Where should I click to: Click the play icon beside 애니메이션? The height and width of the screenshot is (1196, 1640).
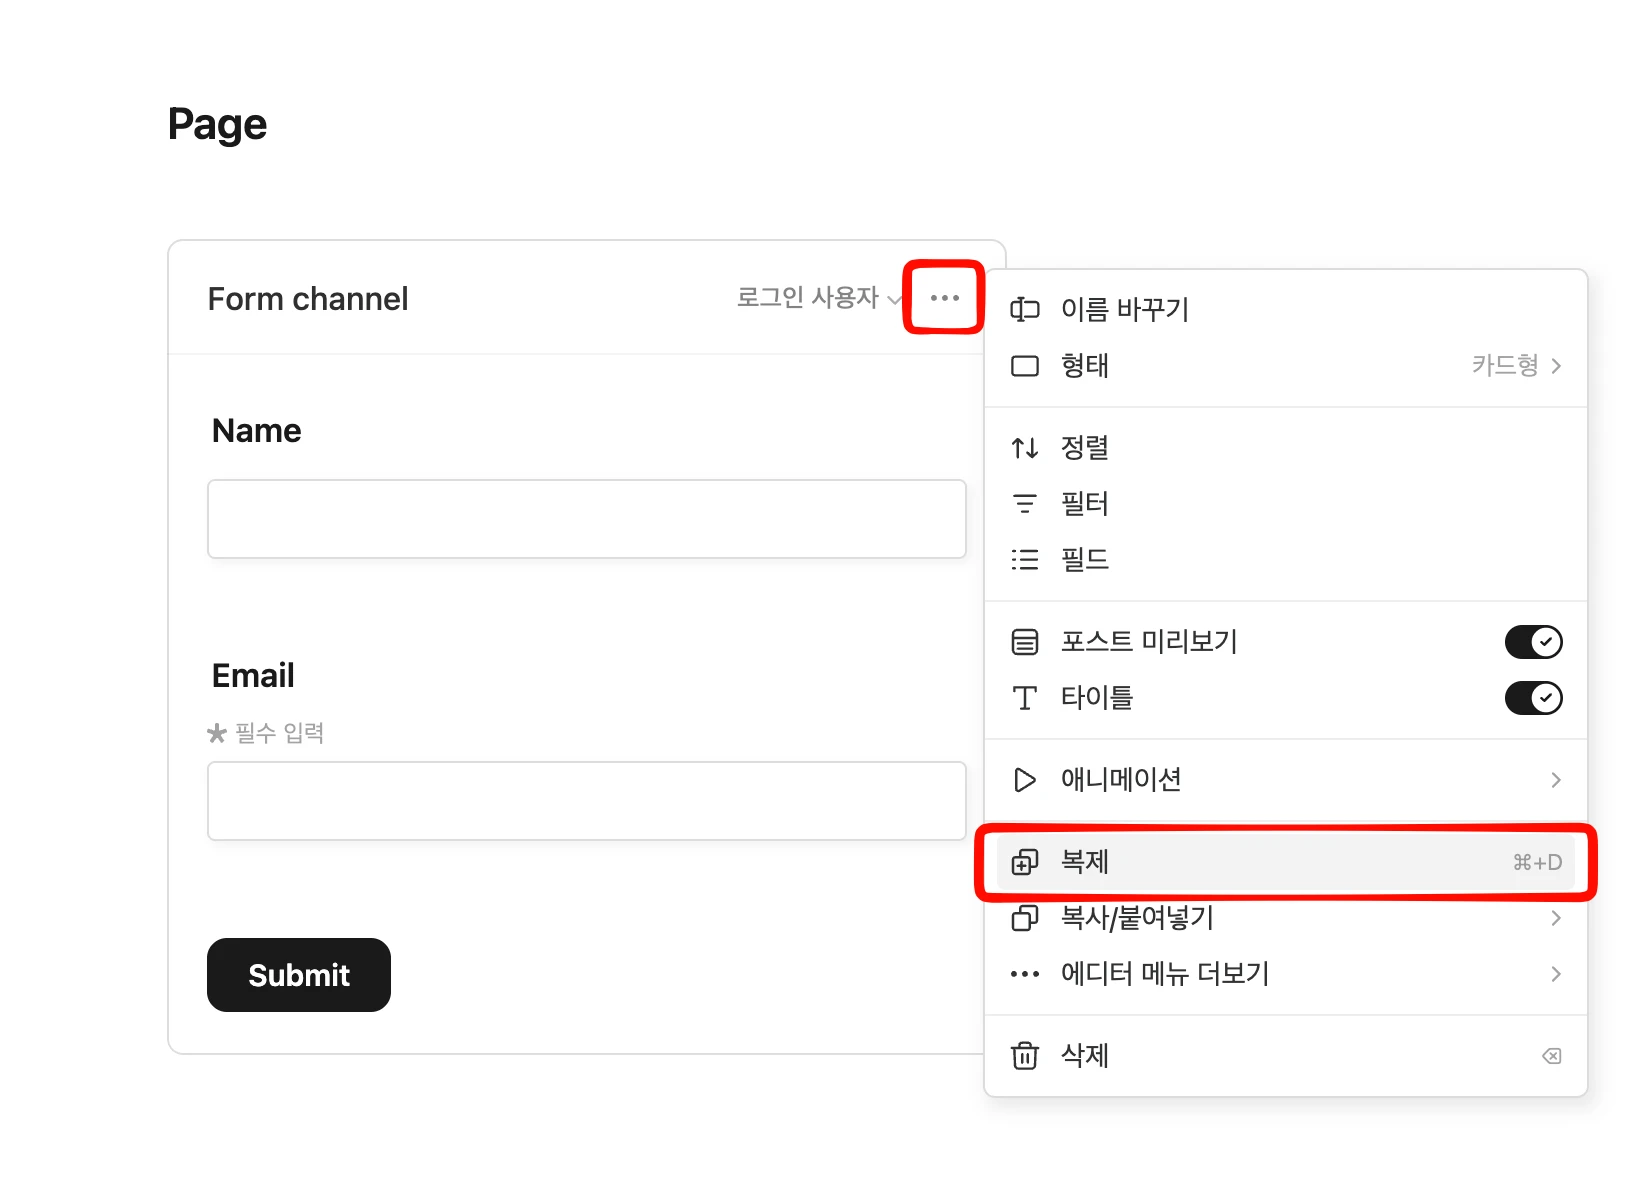(x=1024, y=780)
